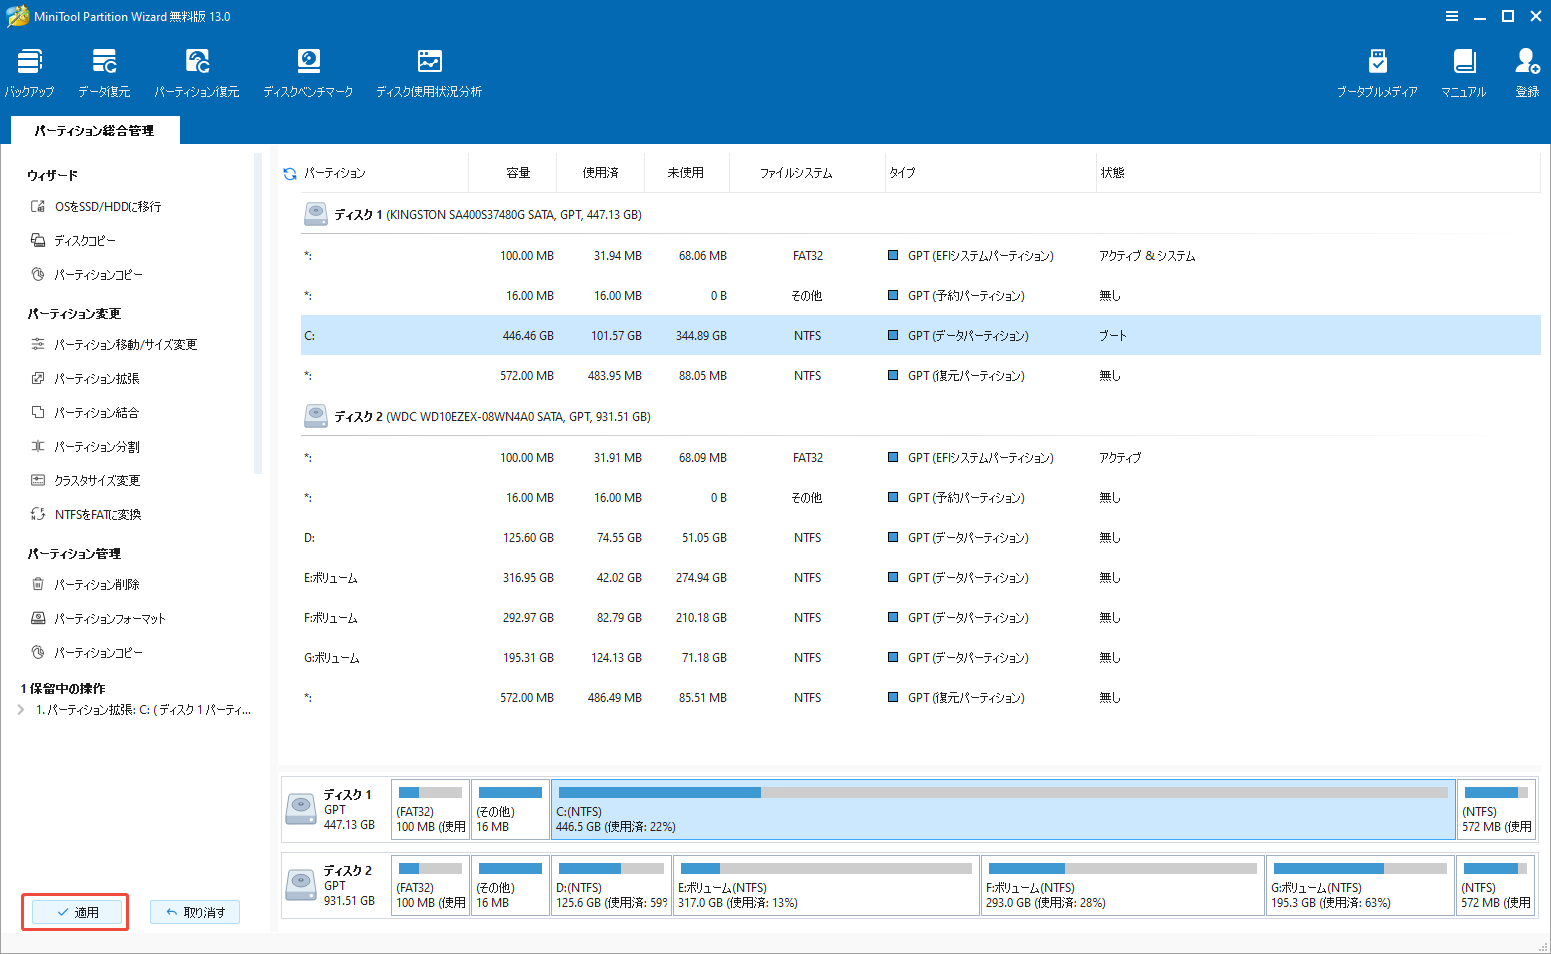Viewport: 1551px width, 954px height.
Task: Select the データ復元 (data recovery) icon
Action: 103,70
